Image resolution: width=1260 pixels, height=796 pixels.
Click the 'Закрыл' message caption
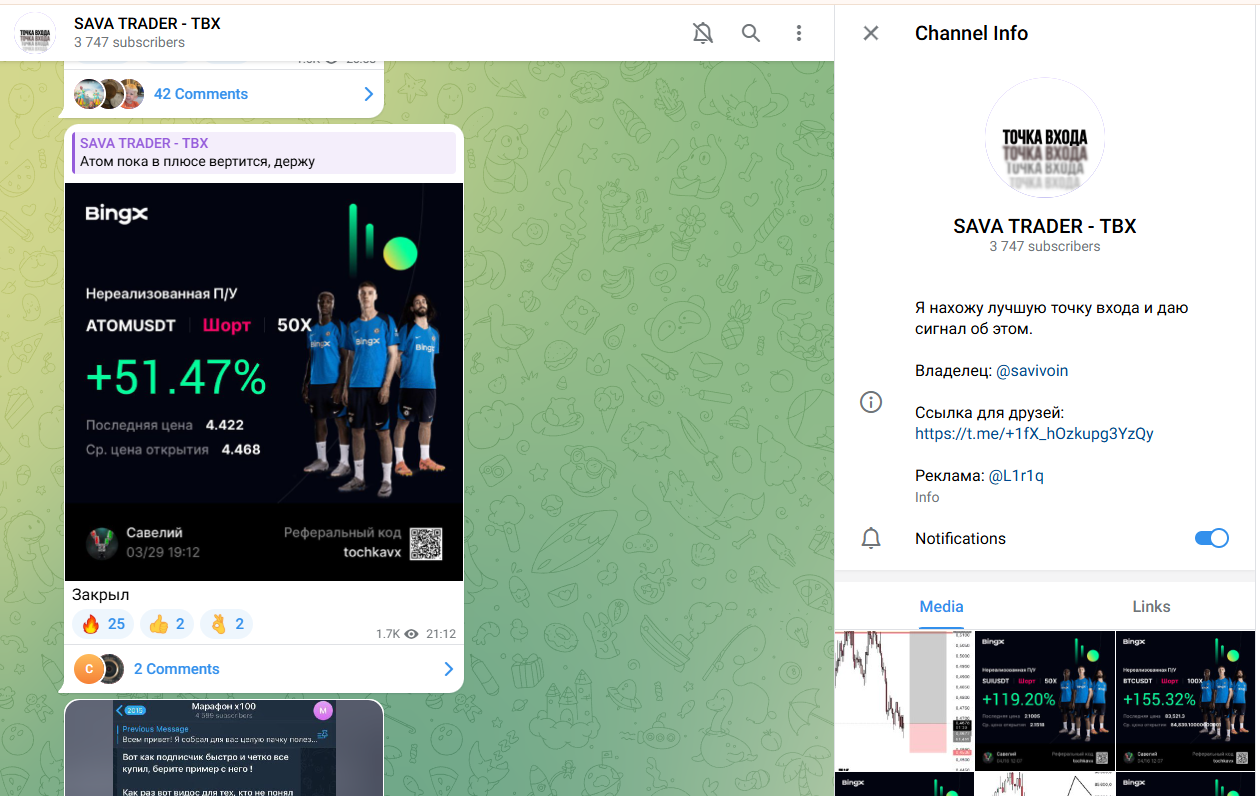pyautogui.click(x=101, y=595)
